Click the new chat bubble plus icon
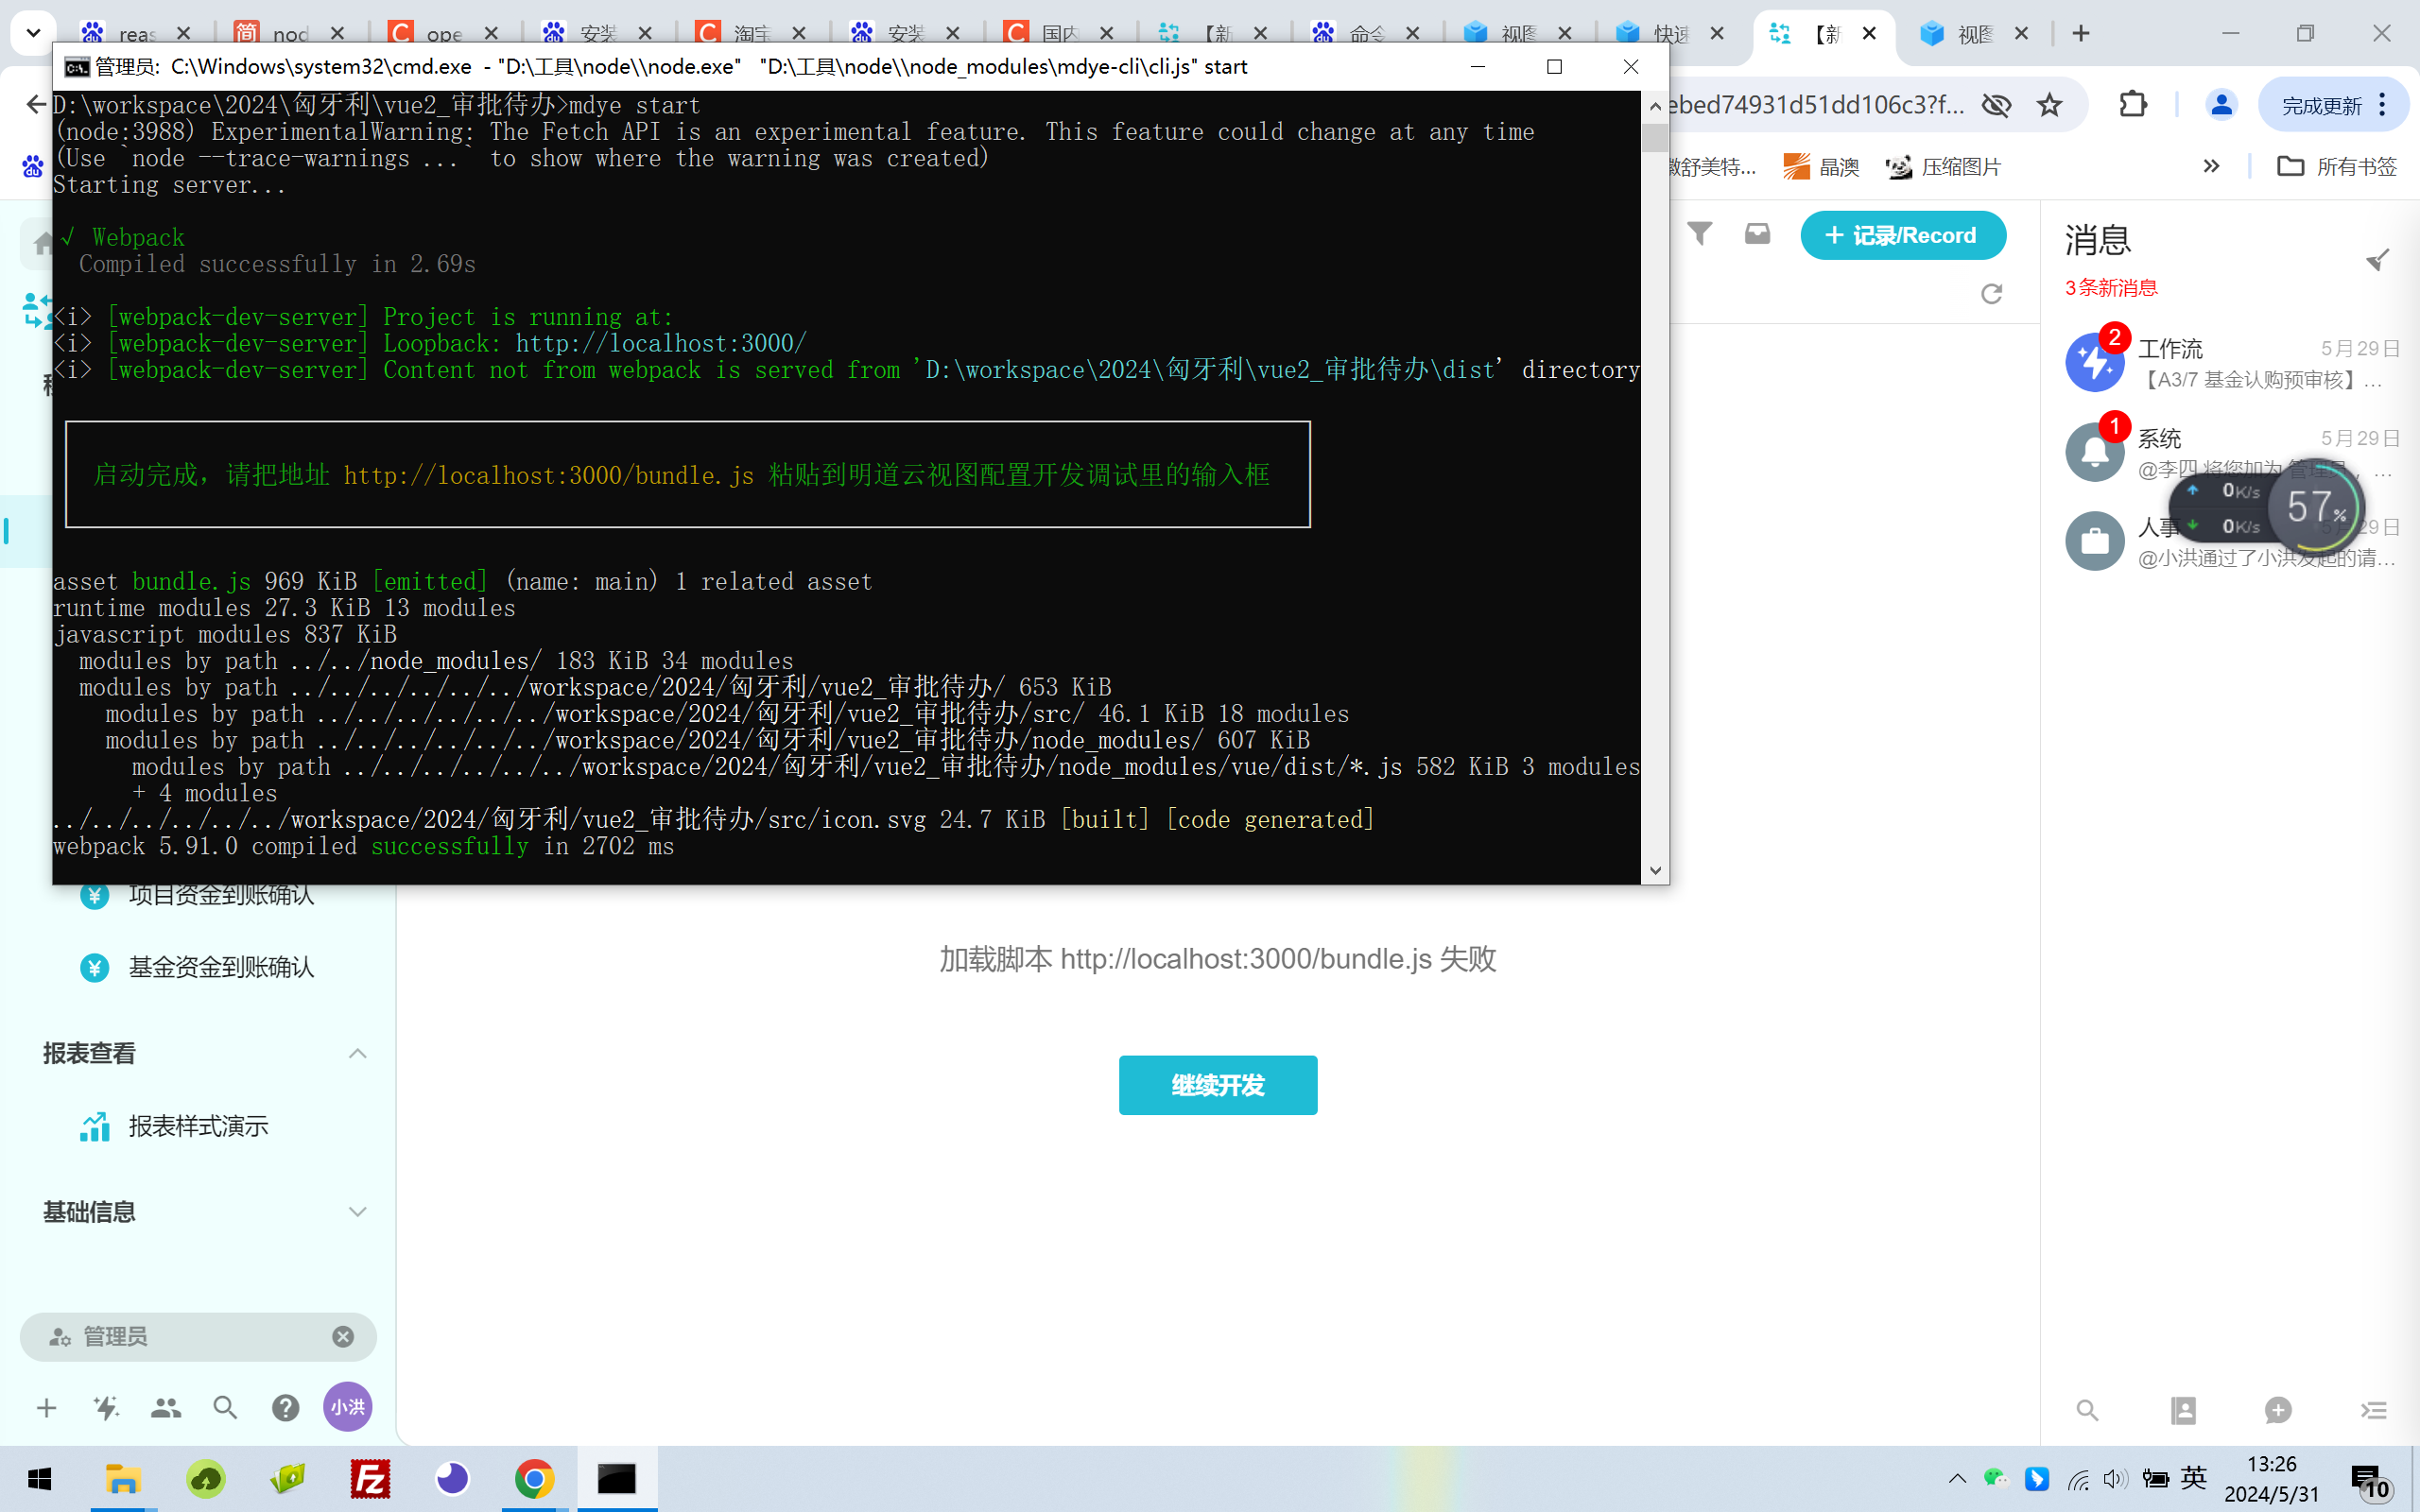This screenshot has height=1512, width=2420. click(2278, 1410)
